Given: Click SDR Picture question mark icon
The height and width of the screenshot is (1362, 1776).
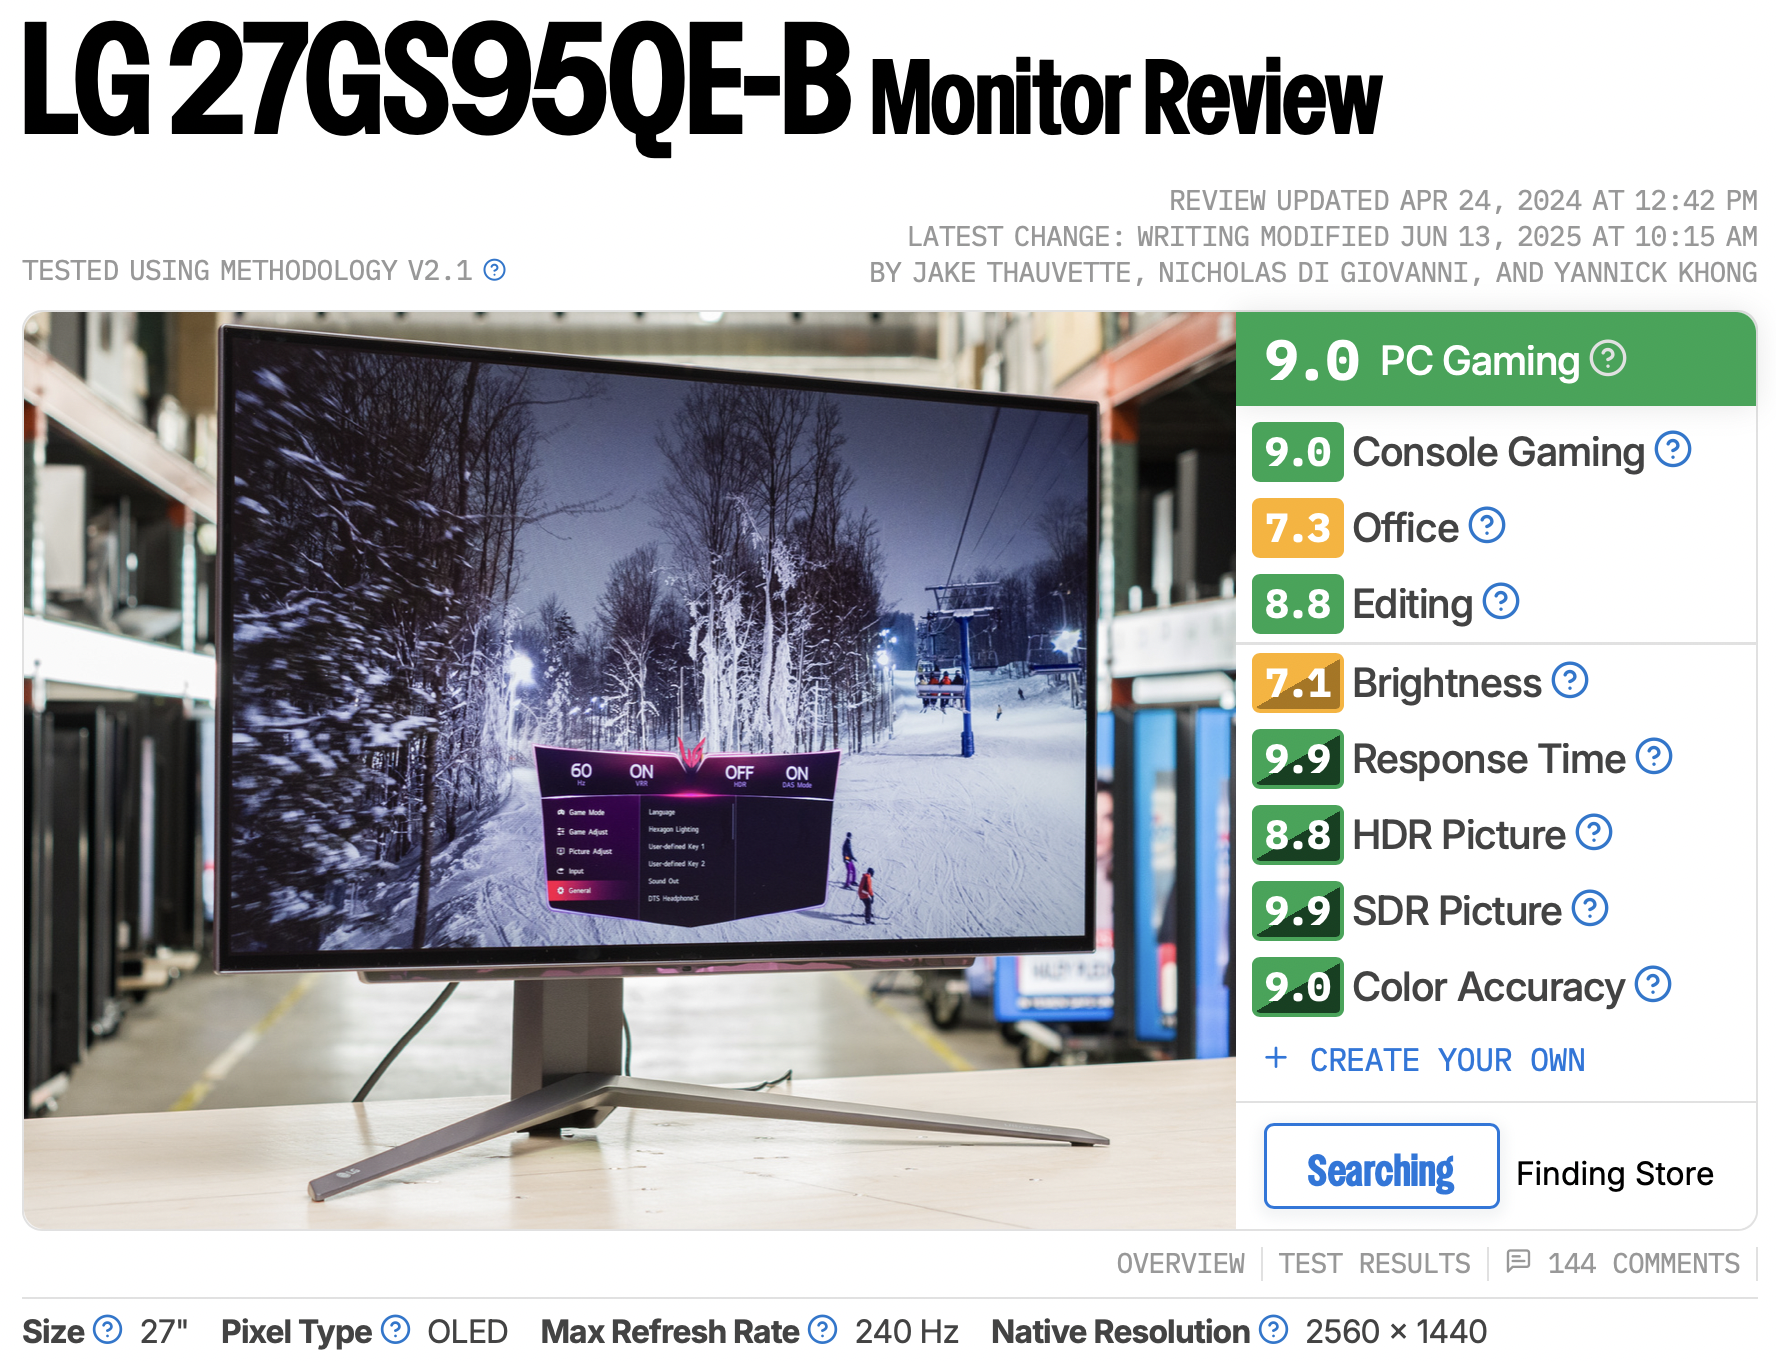Looking at the screenshot, I should tap(1590, 909).
